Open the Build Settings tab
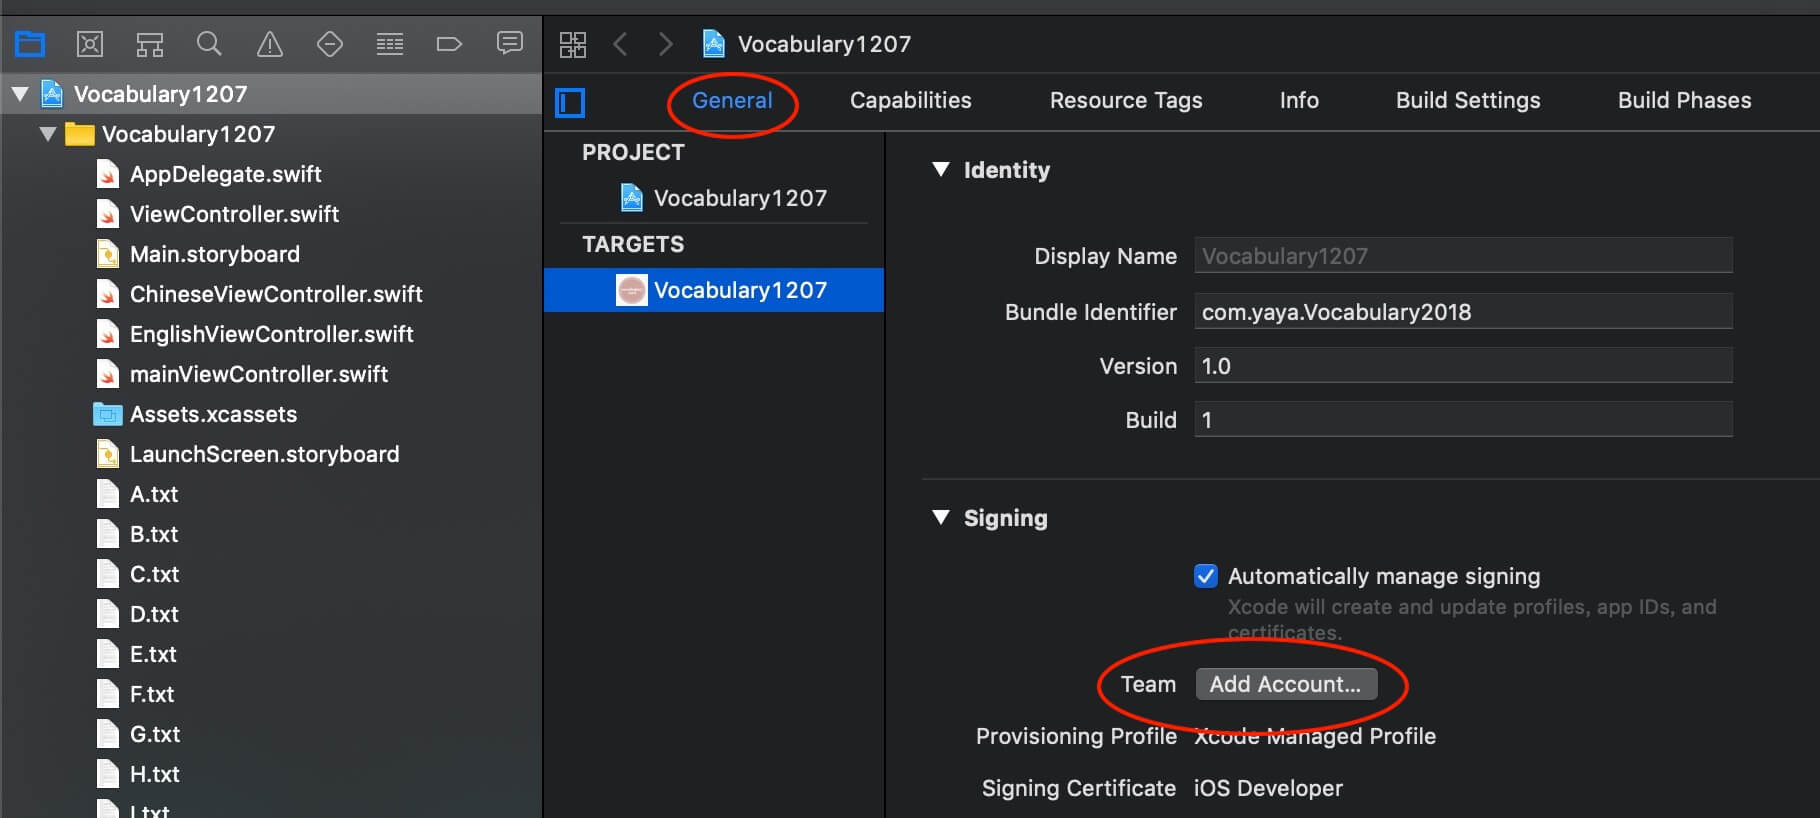Viewport: 1820px width, 818px height. coord(1467,101)
